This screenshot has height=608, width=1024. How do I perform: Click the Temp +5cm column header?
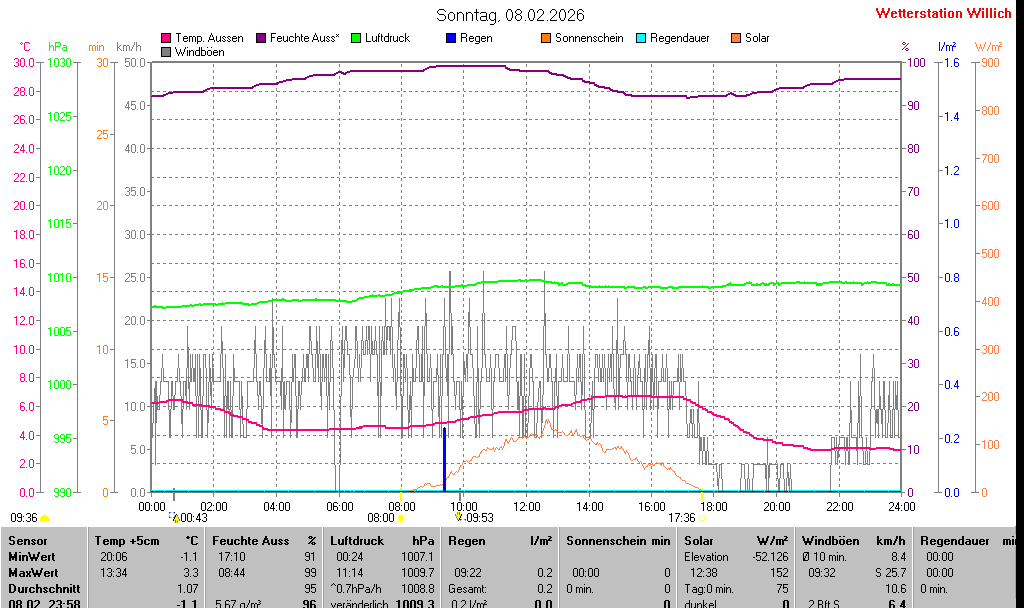121,540
